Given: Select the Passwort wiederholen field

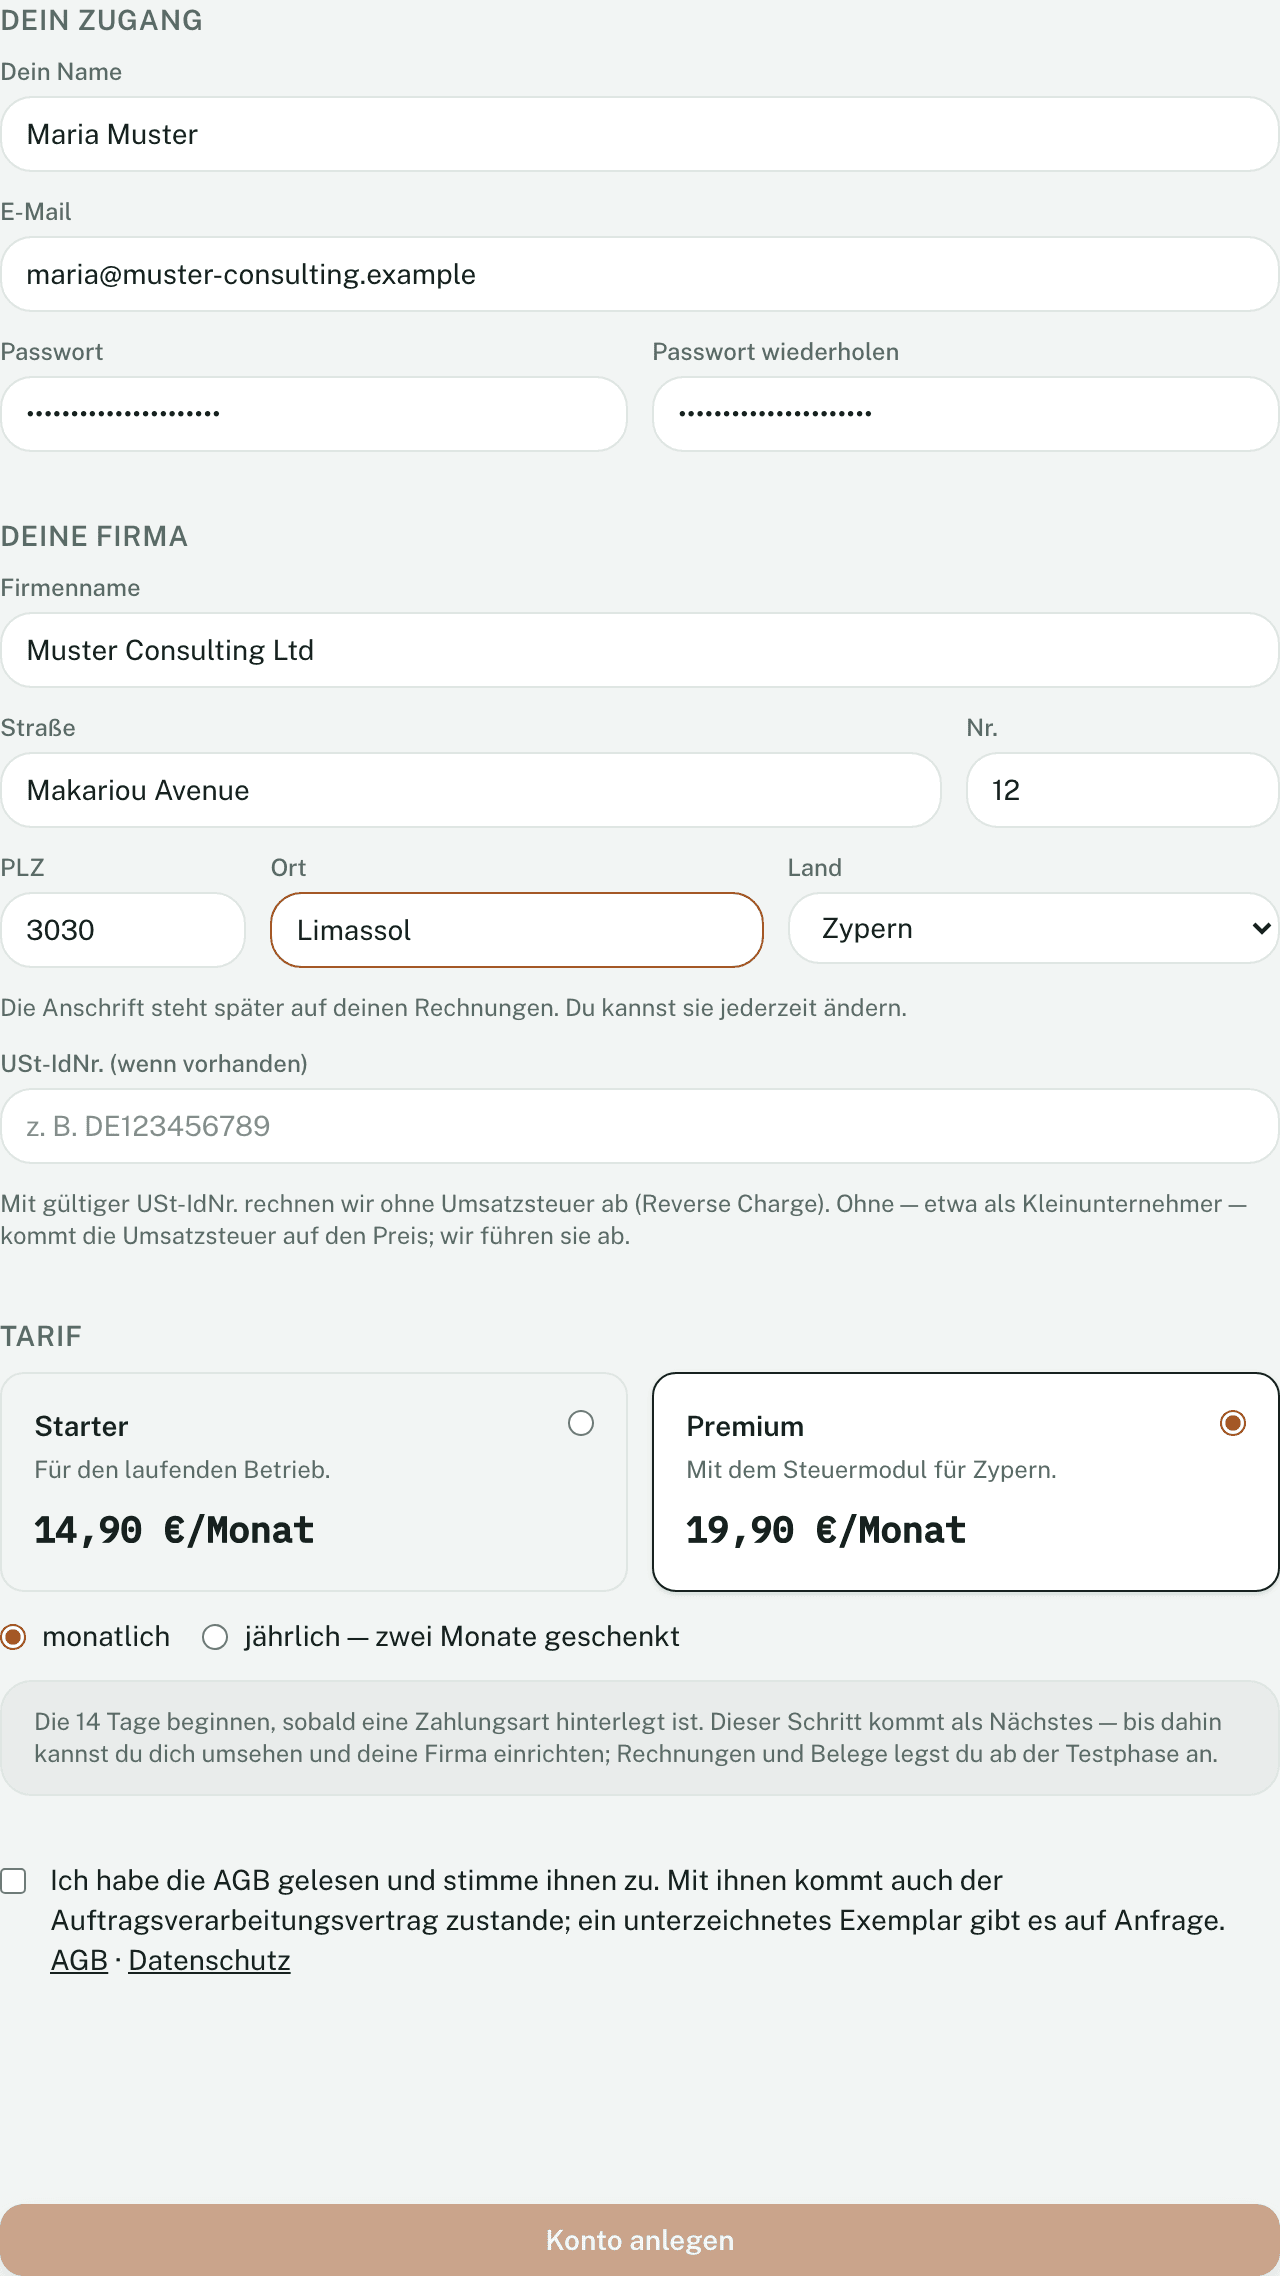Looking at the screenshot, I should [966, 414].
